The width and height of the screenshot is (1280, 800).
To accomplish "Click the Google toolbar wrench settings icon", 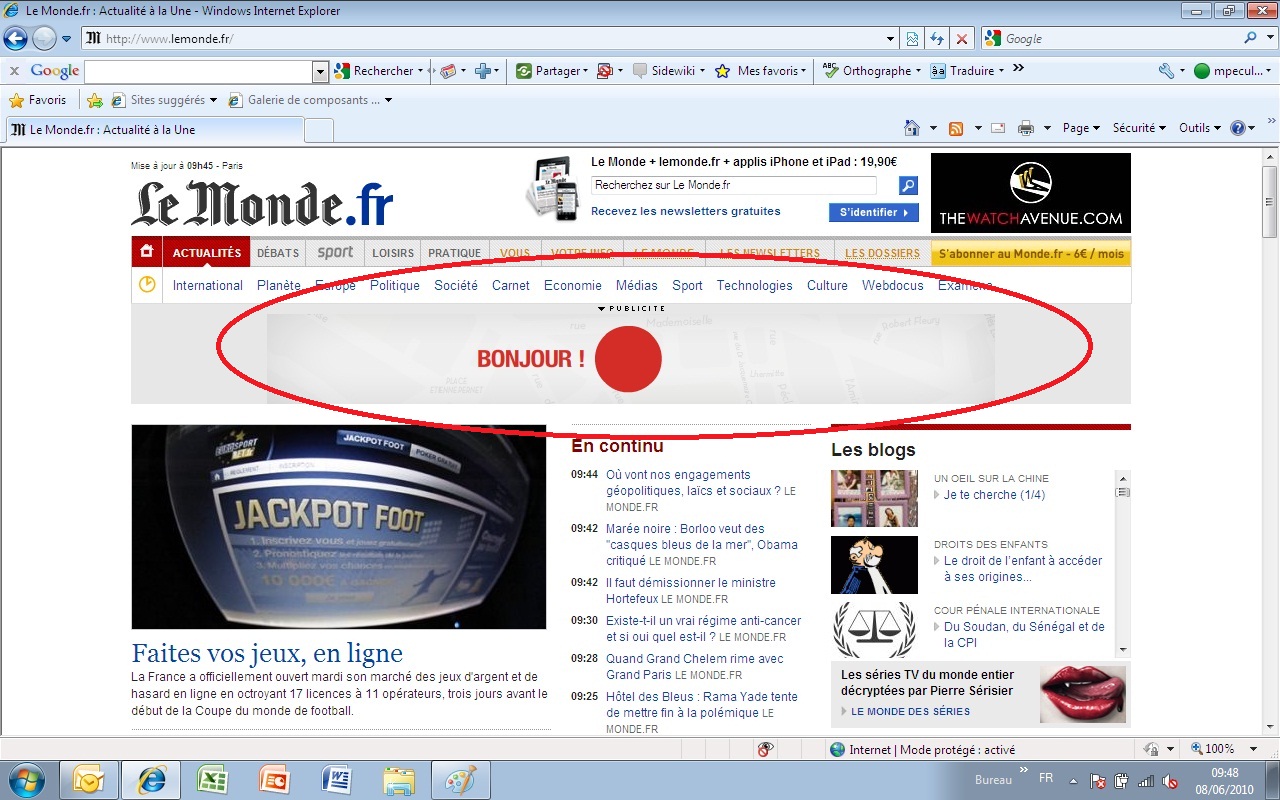I will [1166, 71].
